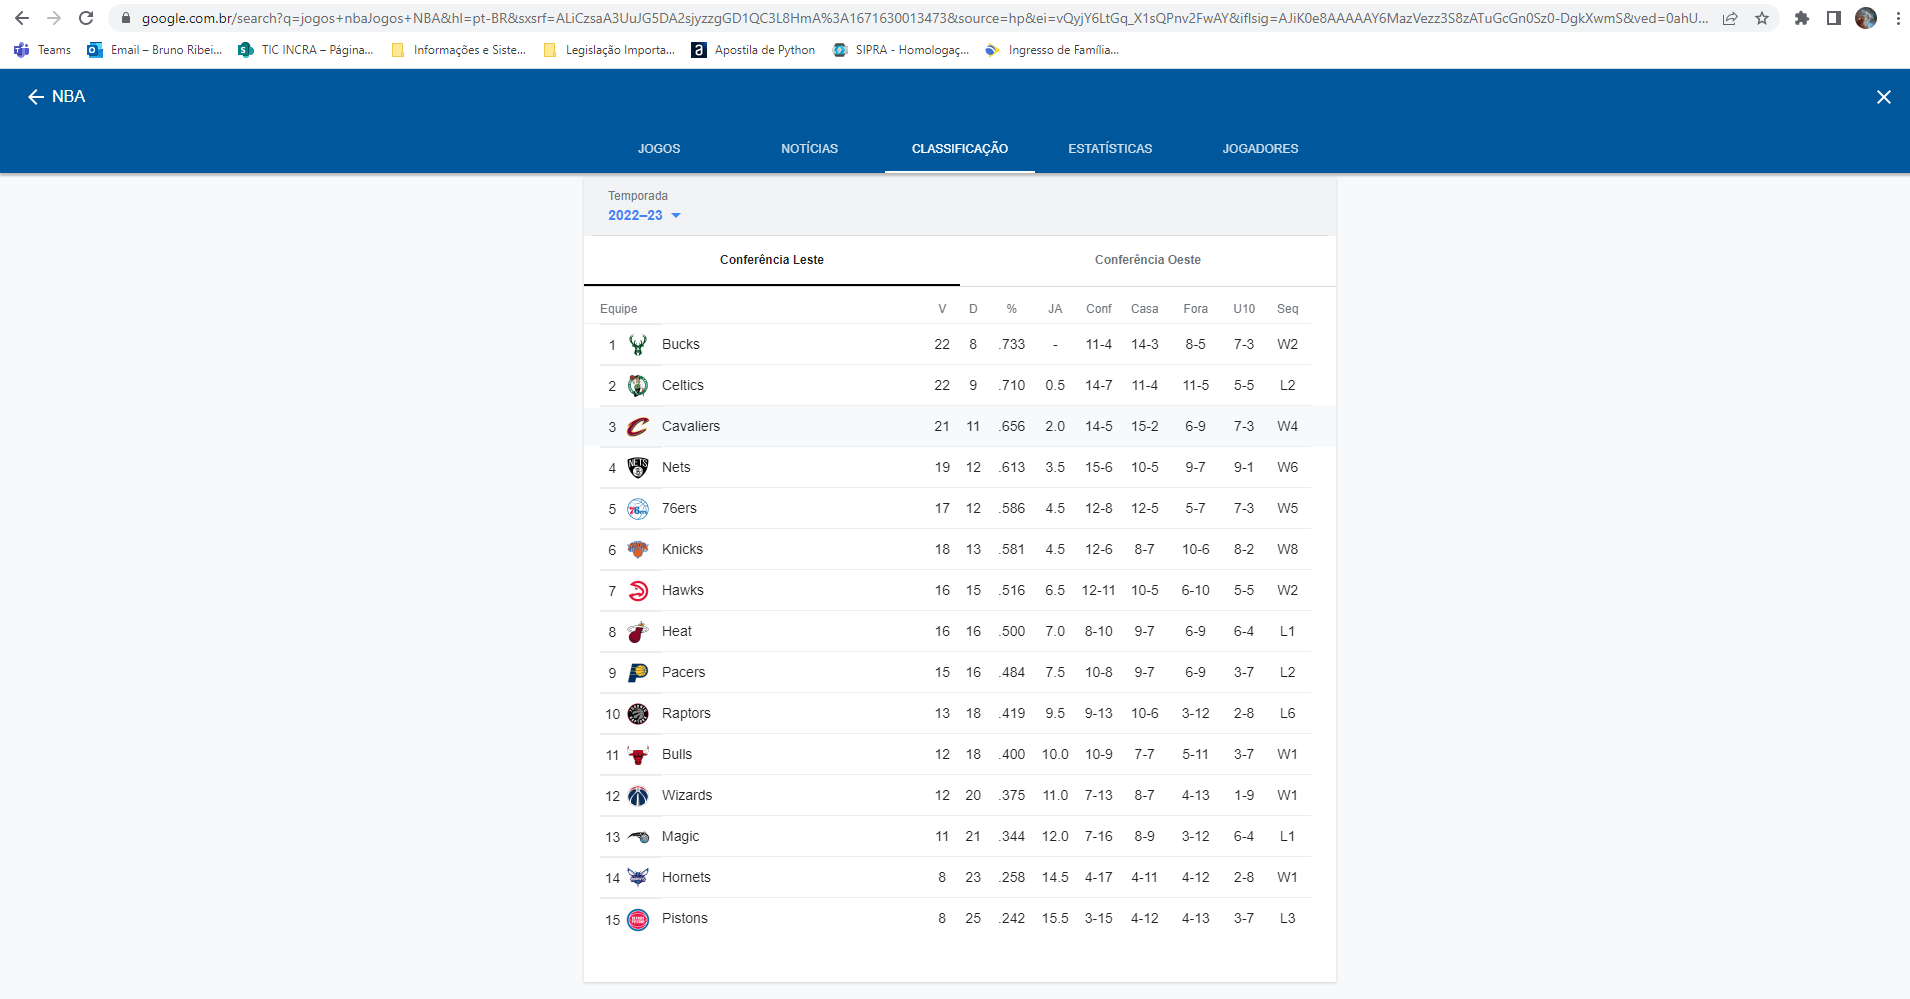Click the Pistons team name
This screenshot has height=999, width=1910.
click(x=685, y=919)
